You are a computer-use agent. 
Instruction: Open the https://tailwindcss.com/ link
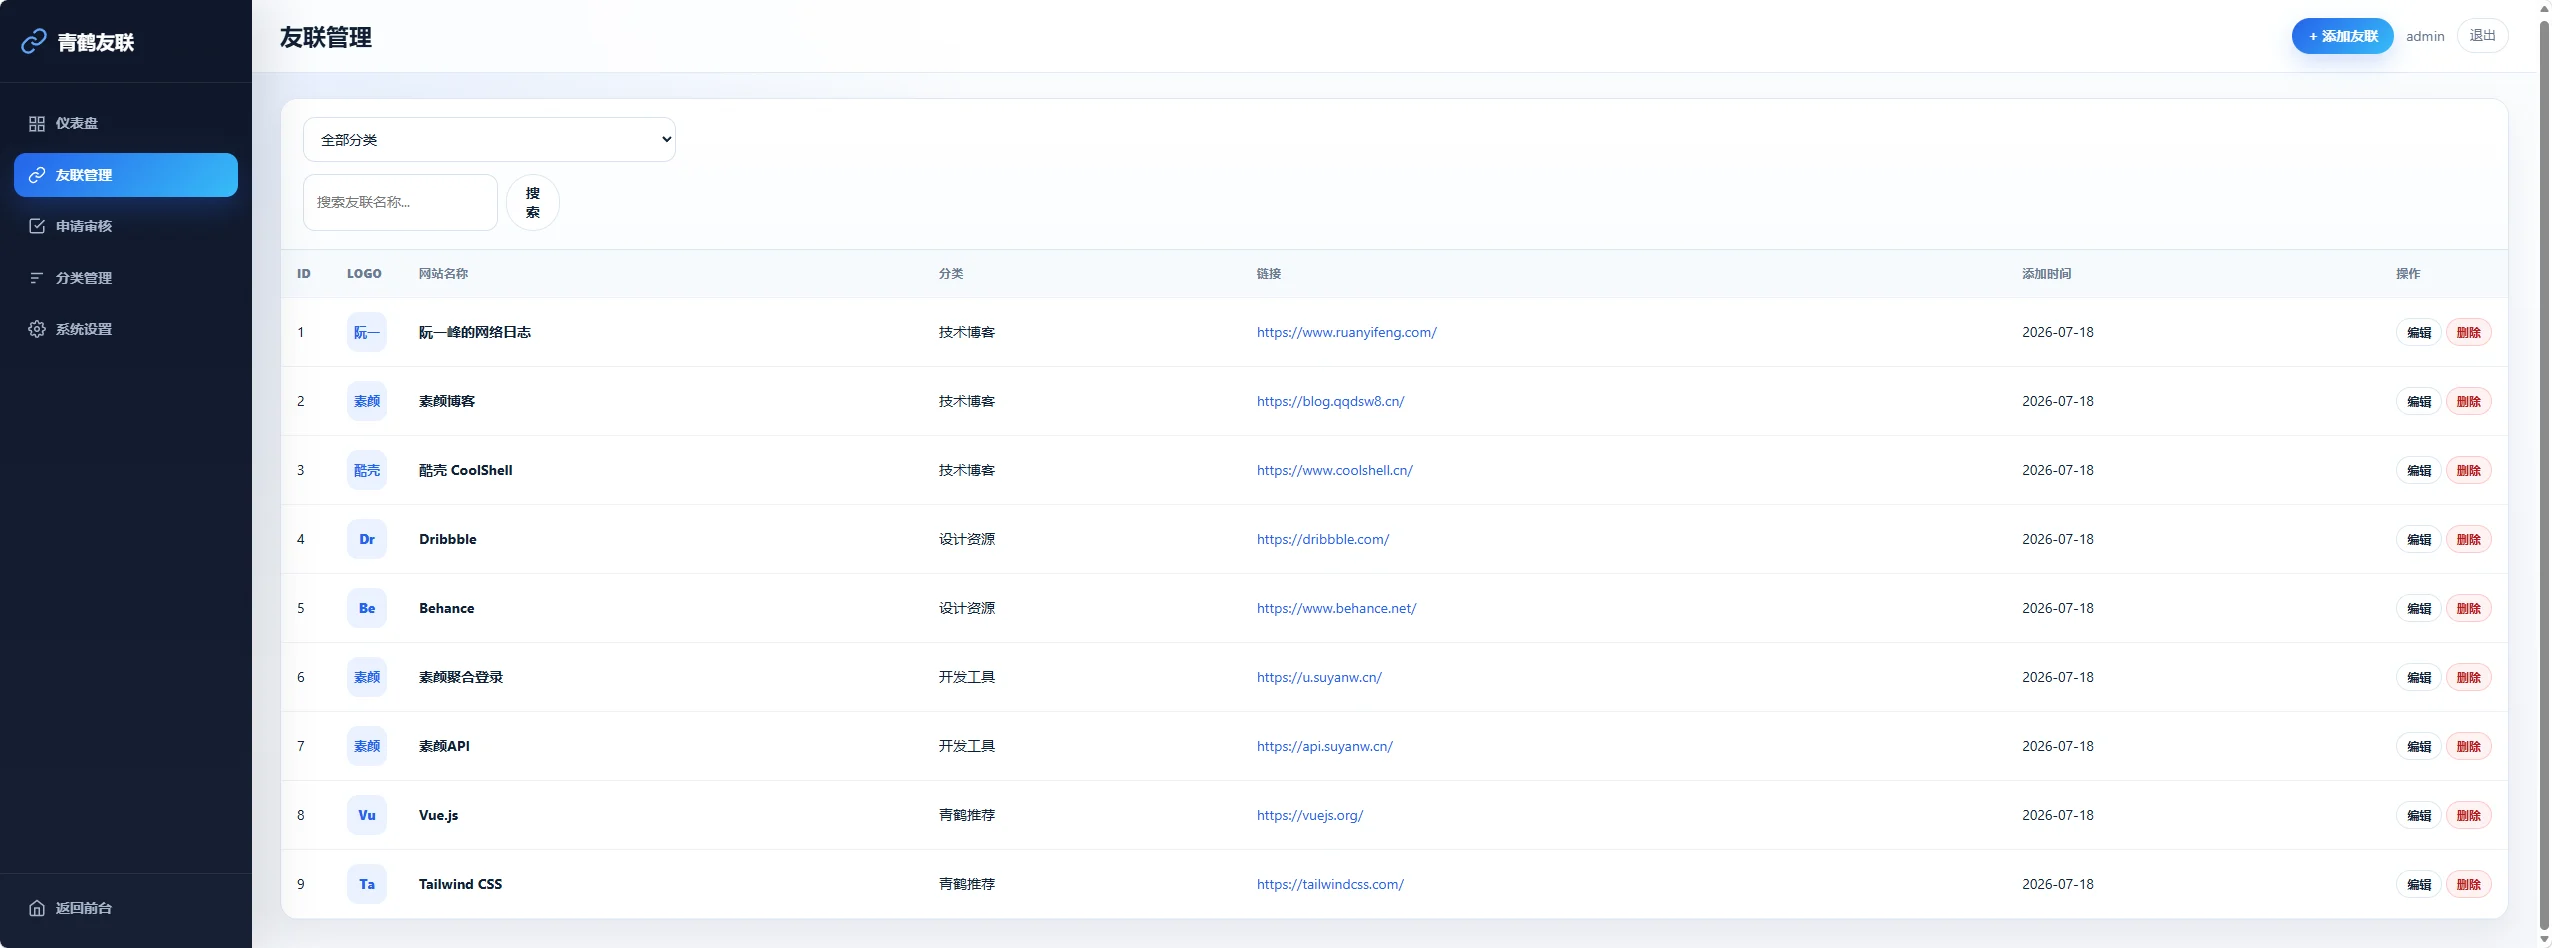[1330, 884]
